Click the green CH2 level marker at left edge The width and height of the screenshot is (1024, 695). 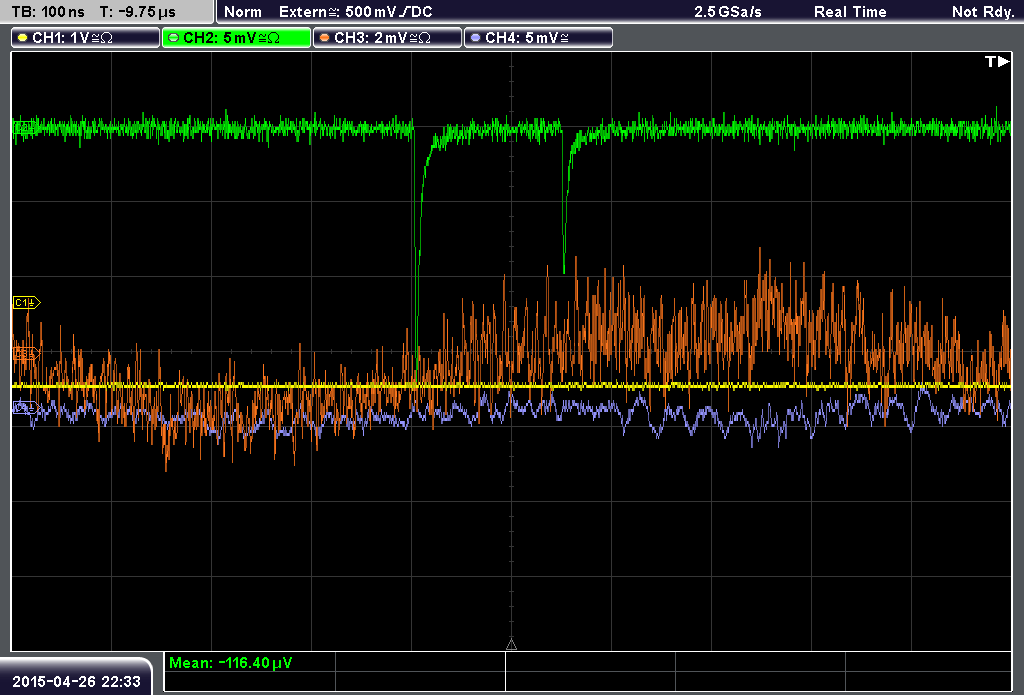pos(25,127)
